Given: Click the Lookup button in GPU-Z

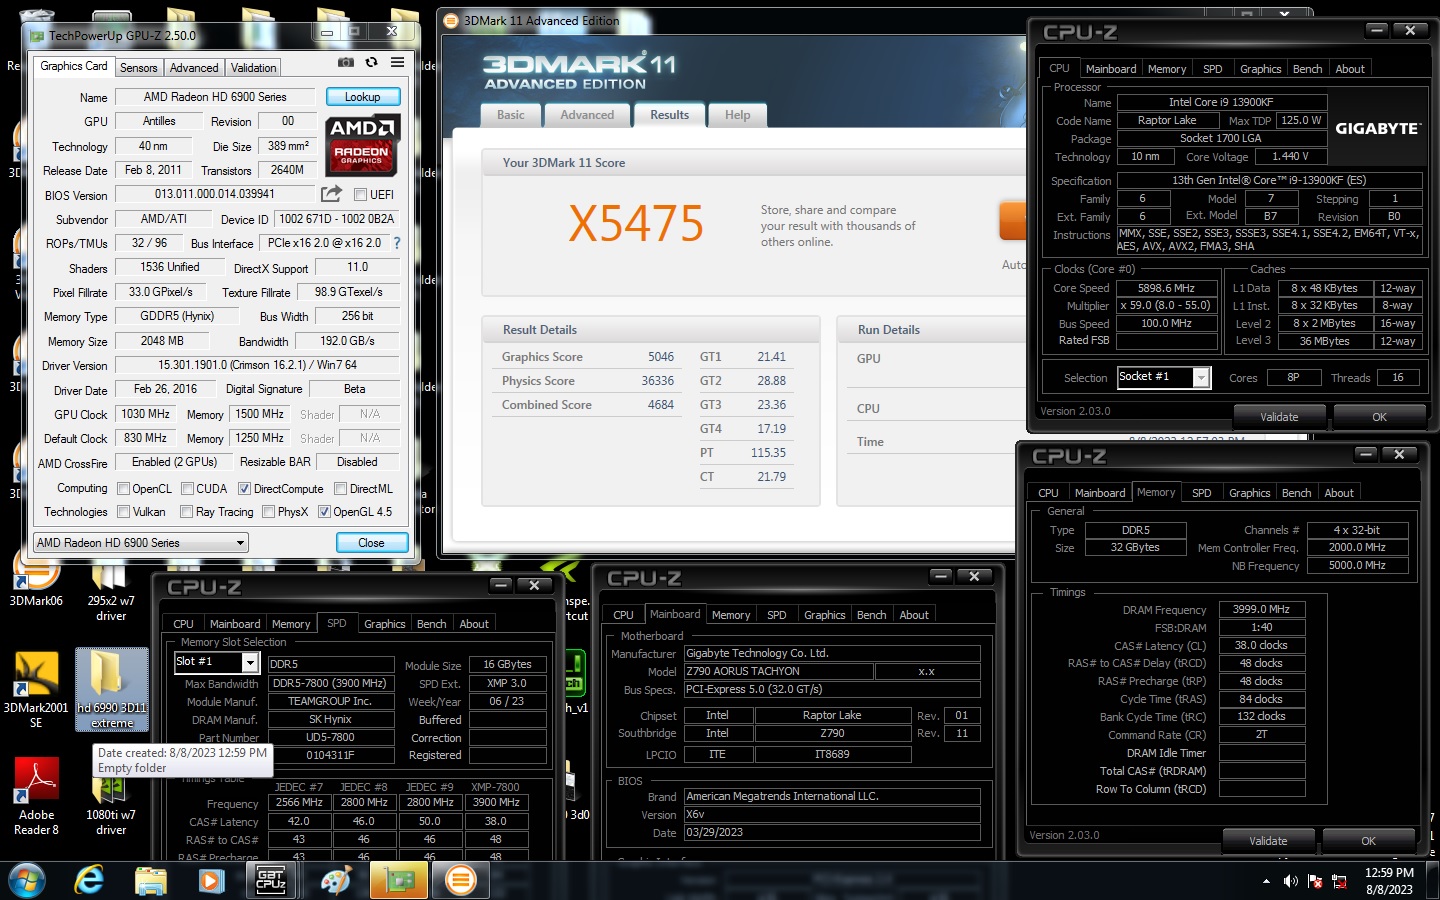Looking at the screenshot, I should click(x=363, y=97).
